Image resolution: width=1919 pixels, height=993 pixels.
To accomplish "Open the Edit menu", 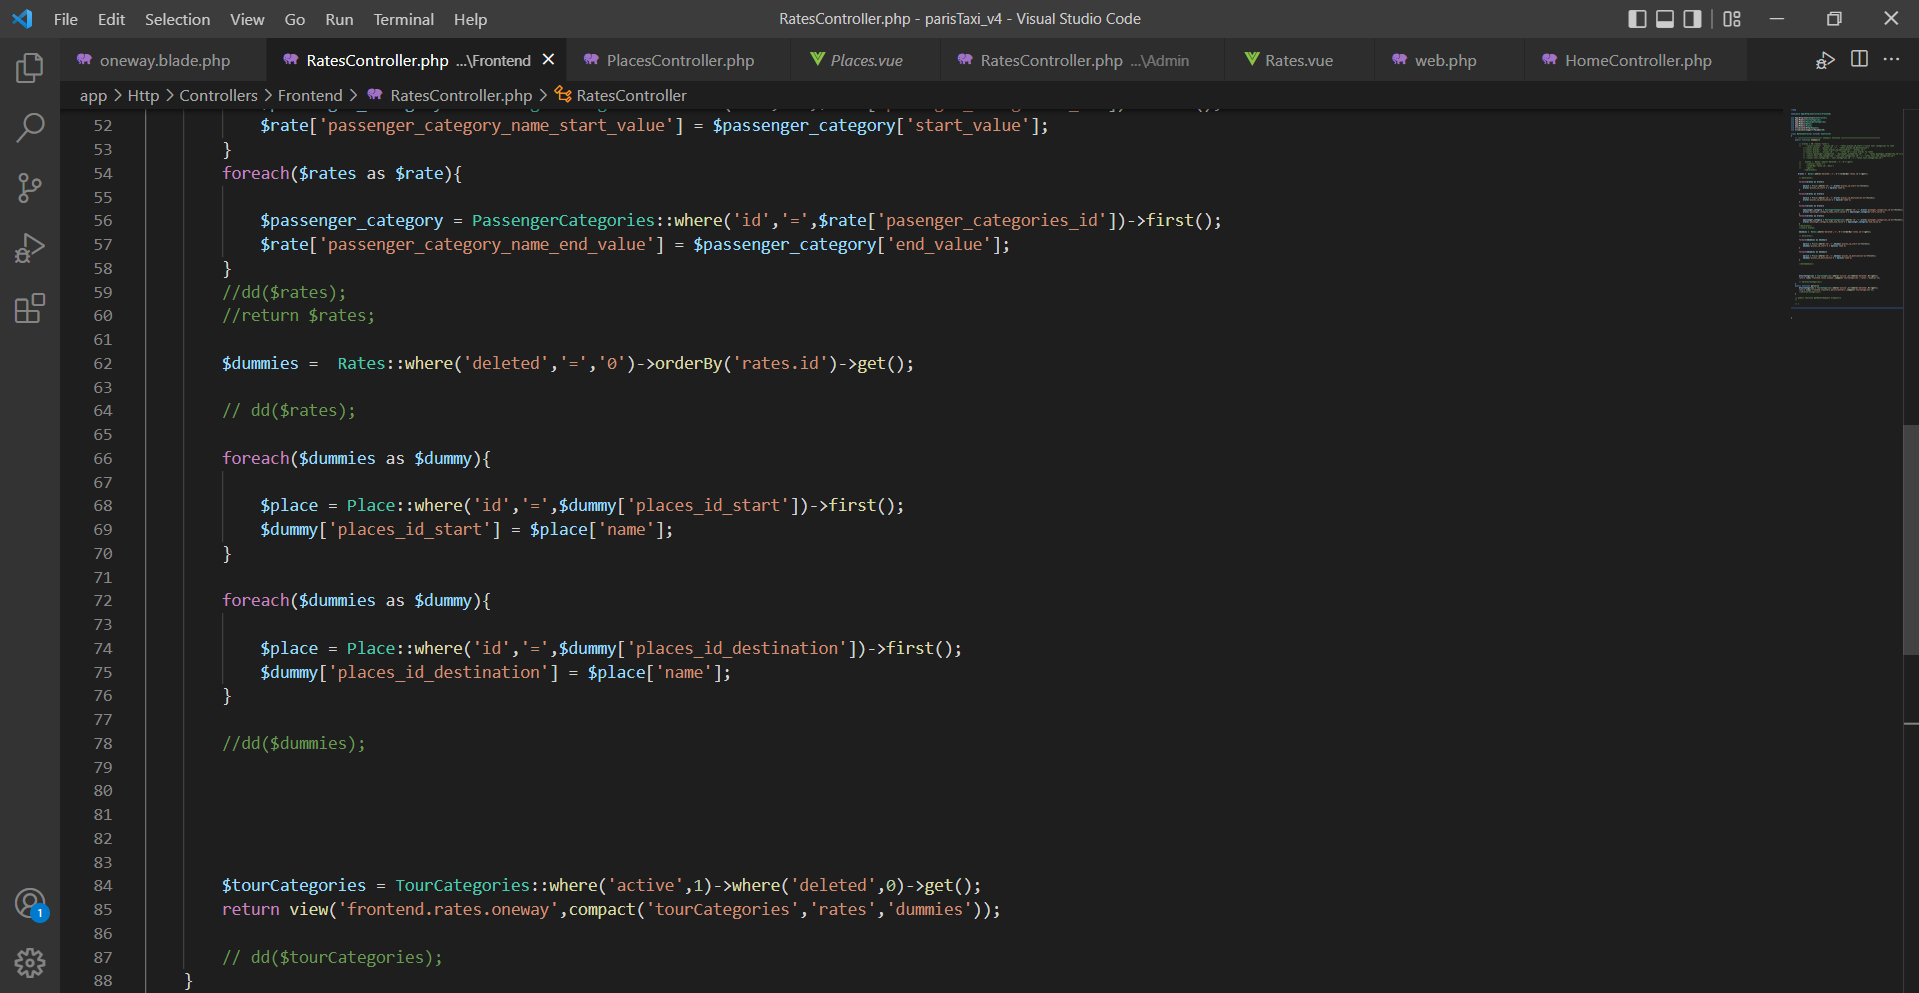I will coord(111,19).
